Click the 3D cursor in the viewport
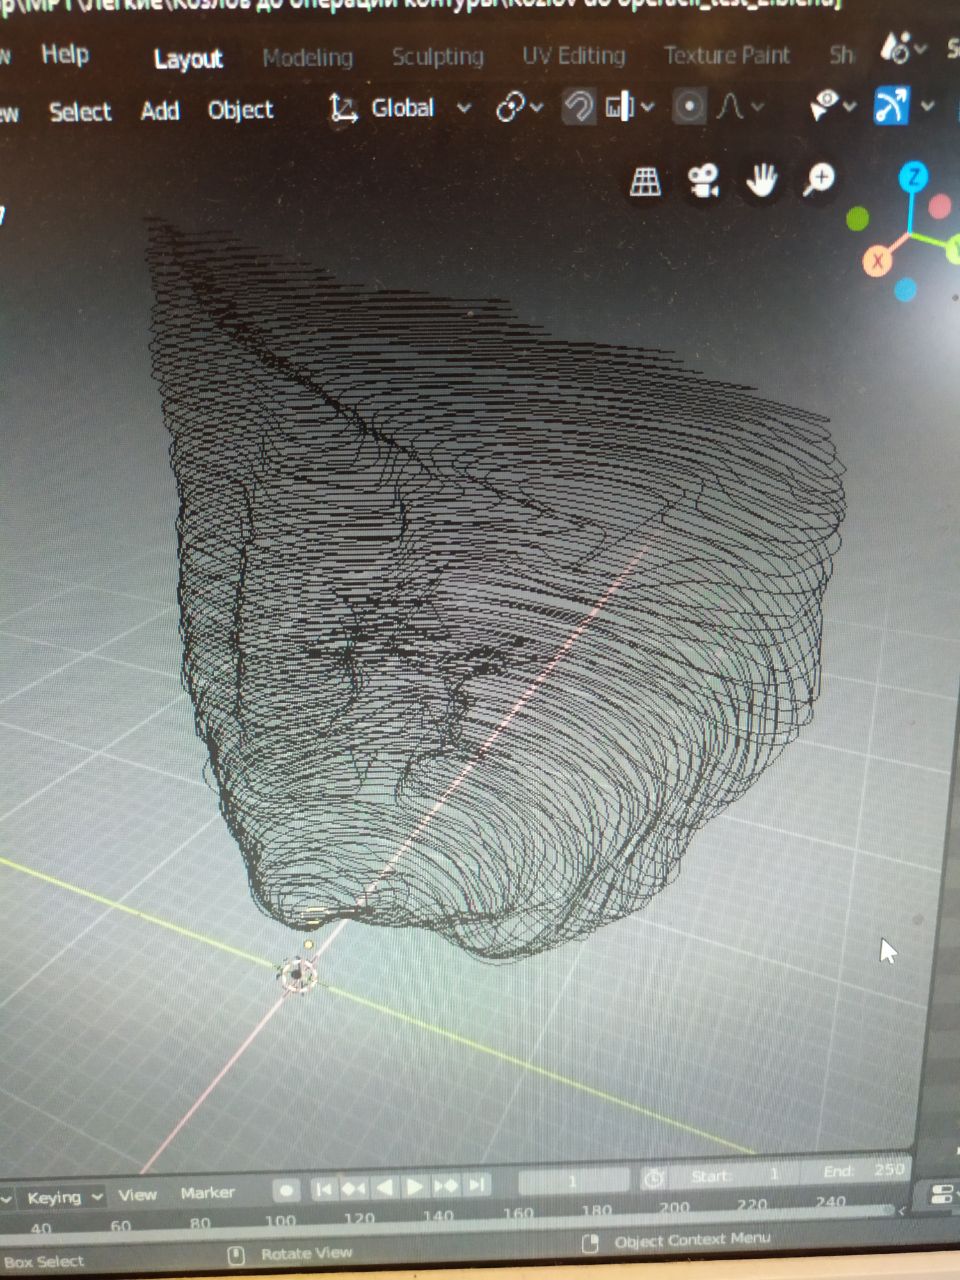Viewport: 960px width, 1280px height. 297,975
